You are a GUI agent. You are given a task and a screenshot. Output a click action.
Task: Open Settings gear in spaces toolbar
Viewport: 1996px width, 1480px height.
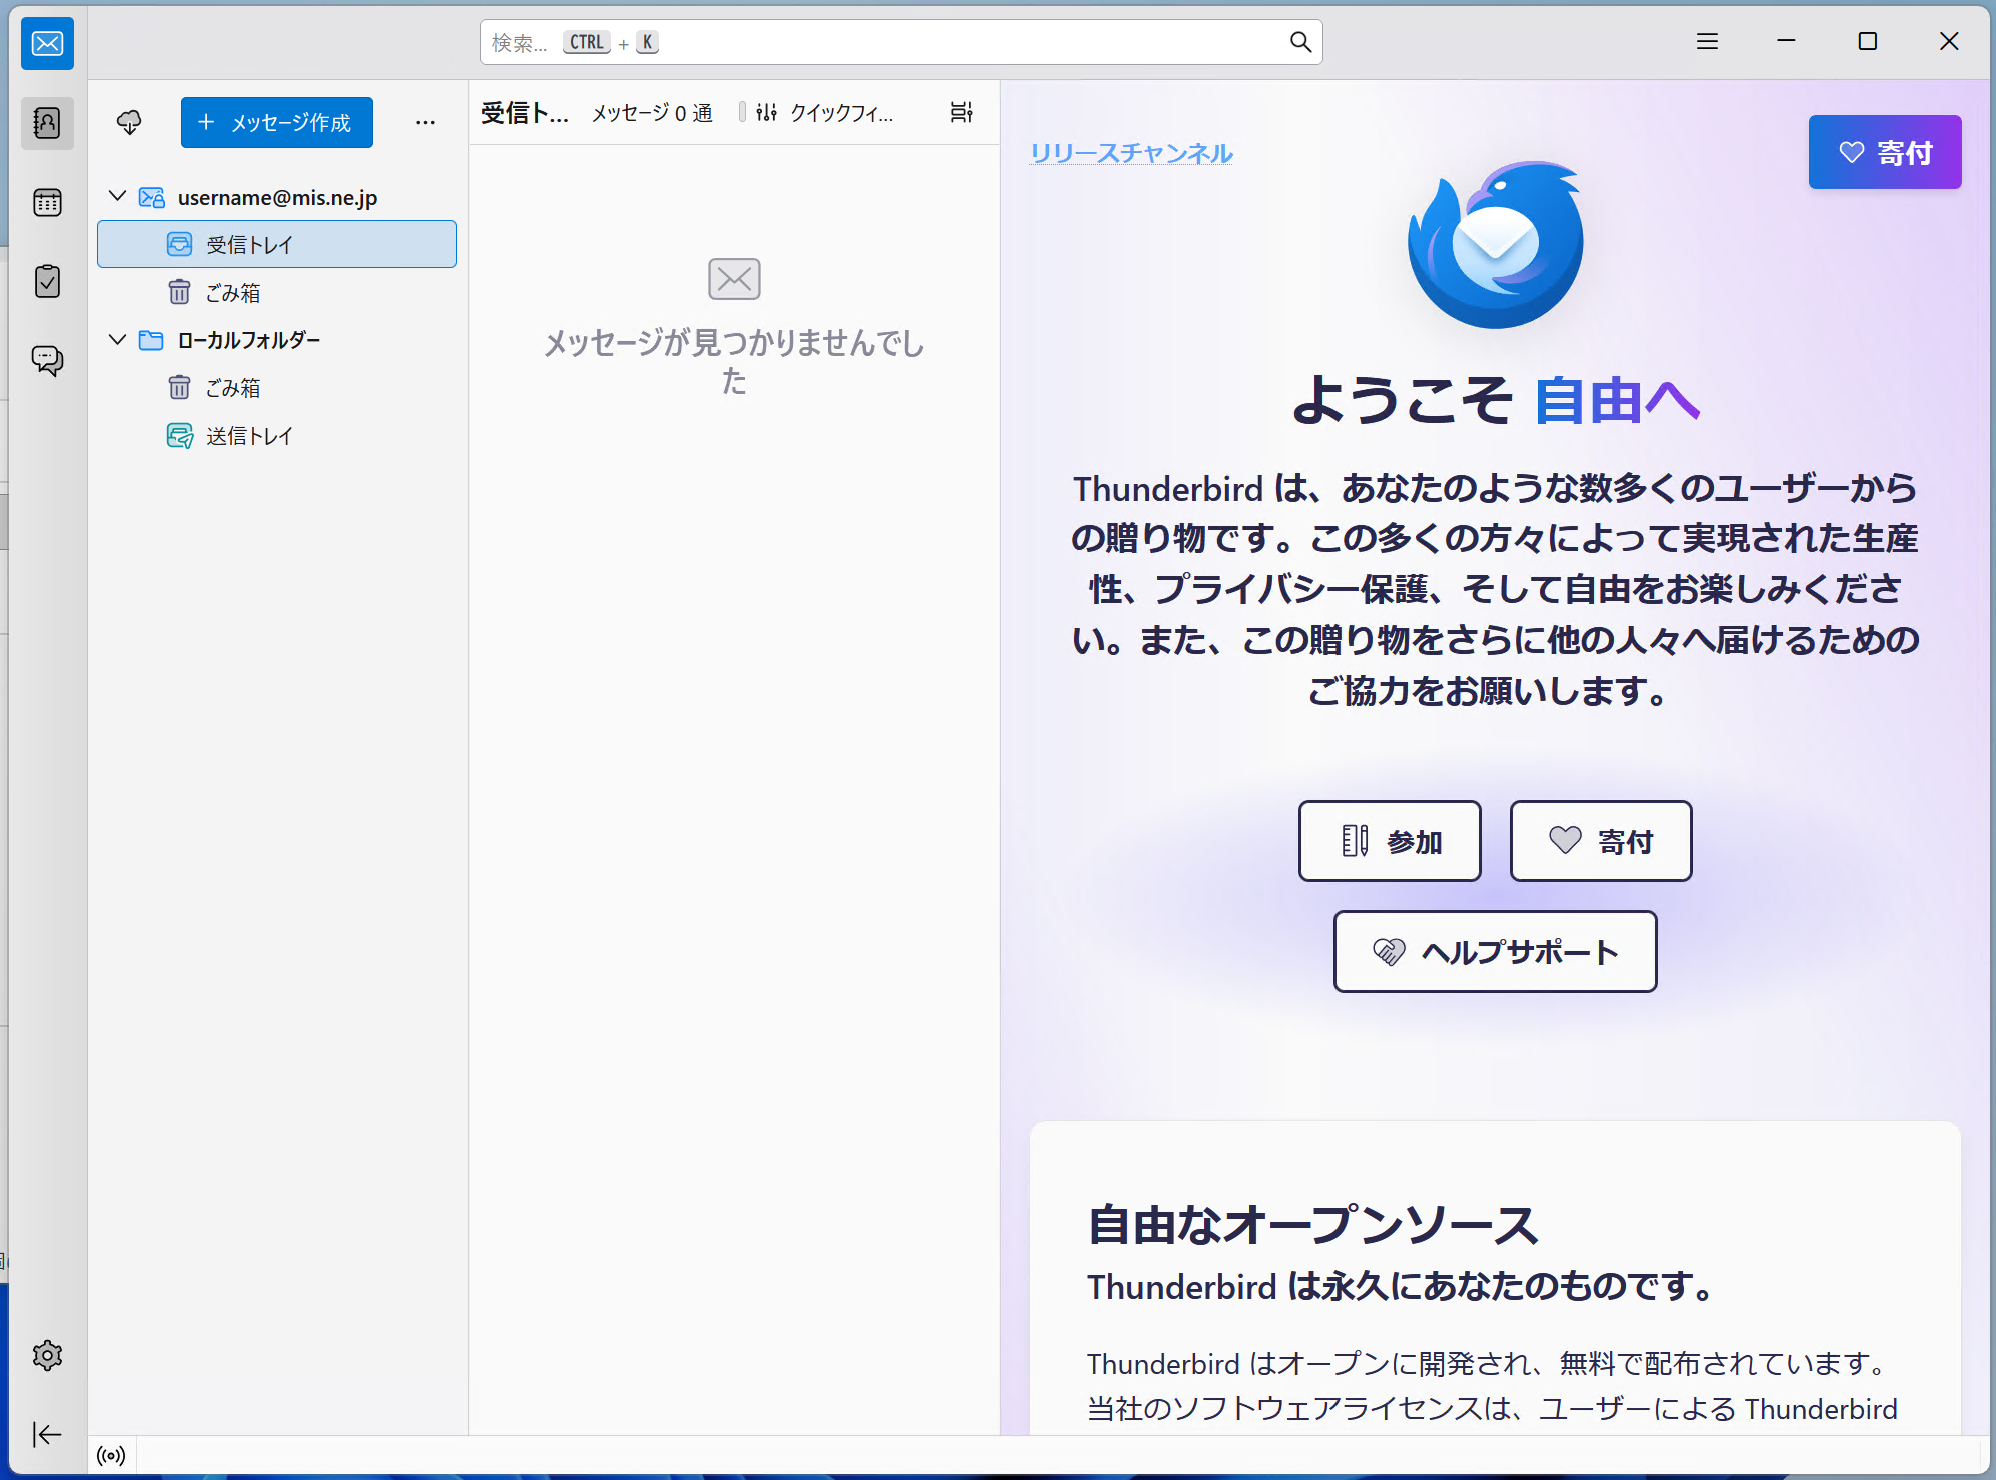coord(47,1356)
